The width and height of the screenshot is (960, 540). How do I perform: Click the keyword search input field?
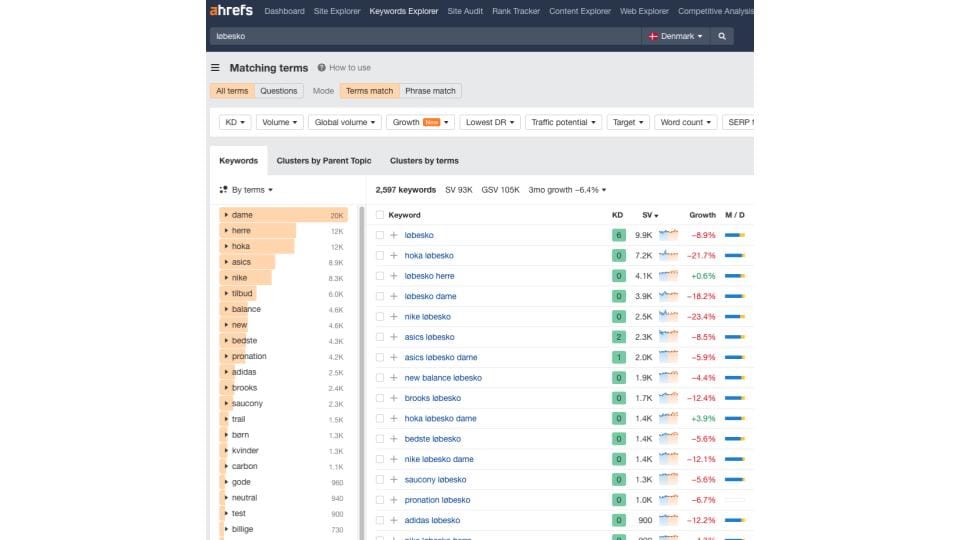point(425,36)
